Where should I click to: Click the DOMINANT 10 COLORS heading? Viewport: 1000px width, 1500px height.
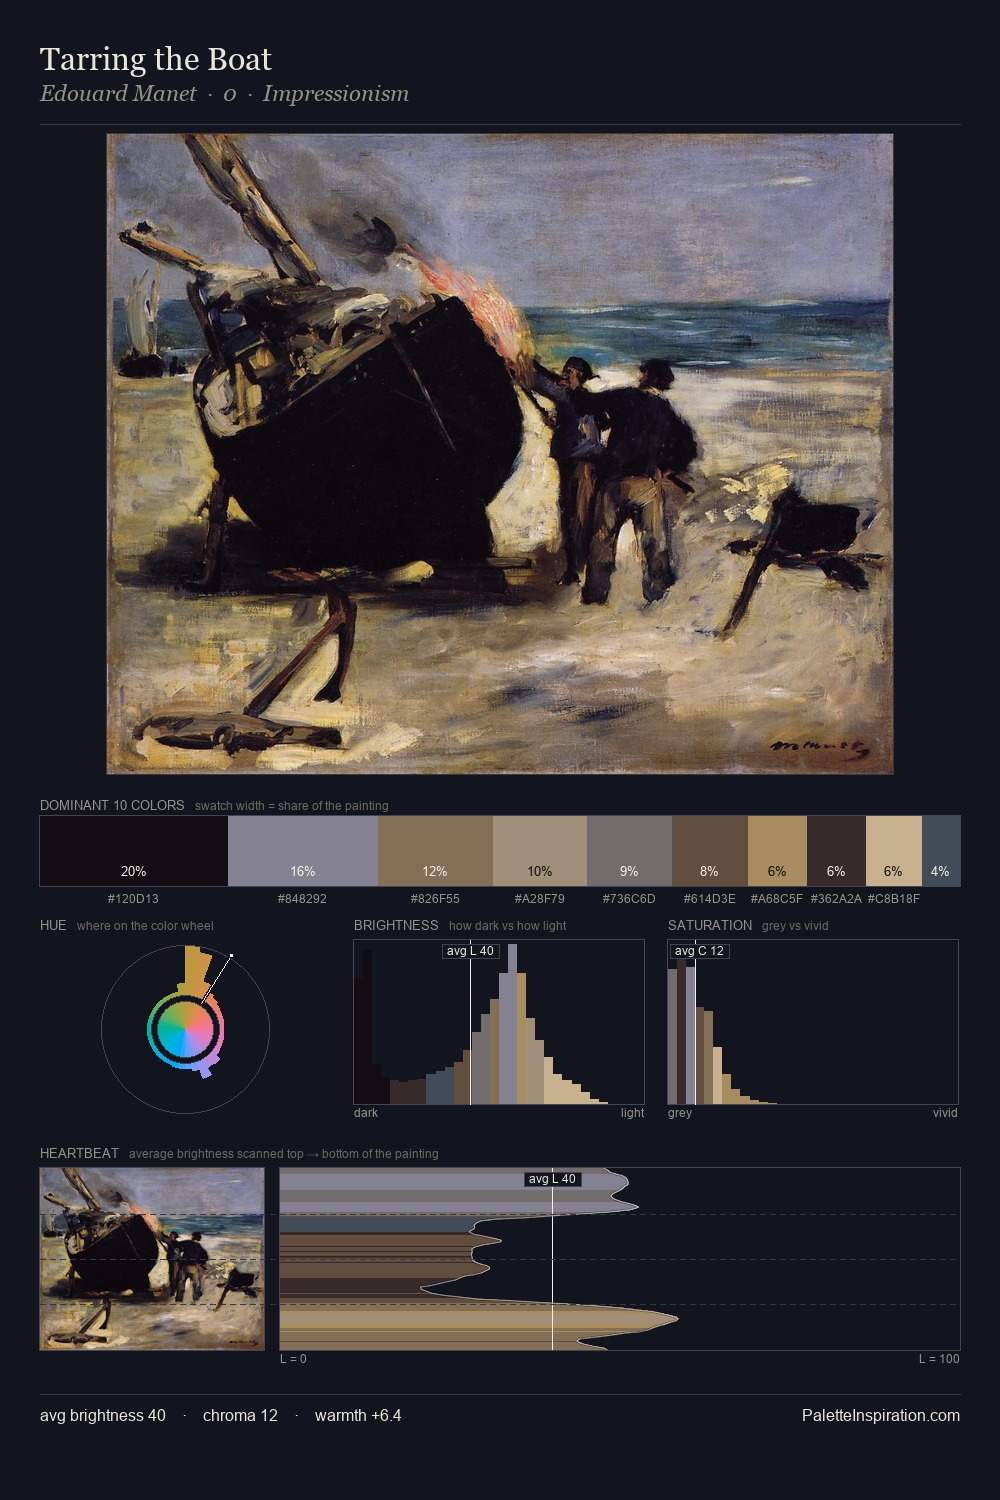tap(112, 805)
